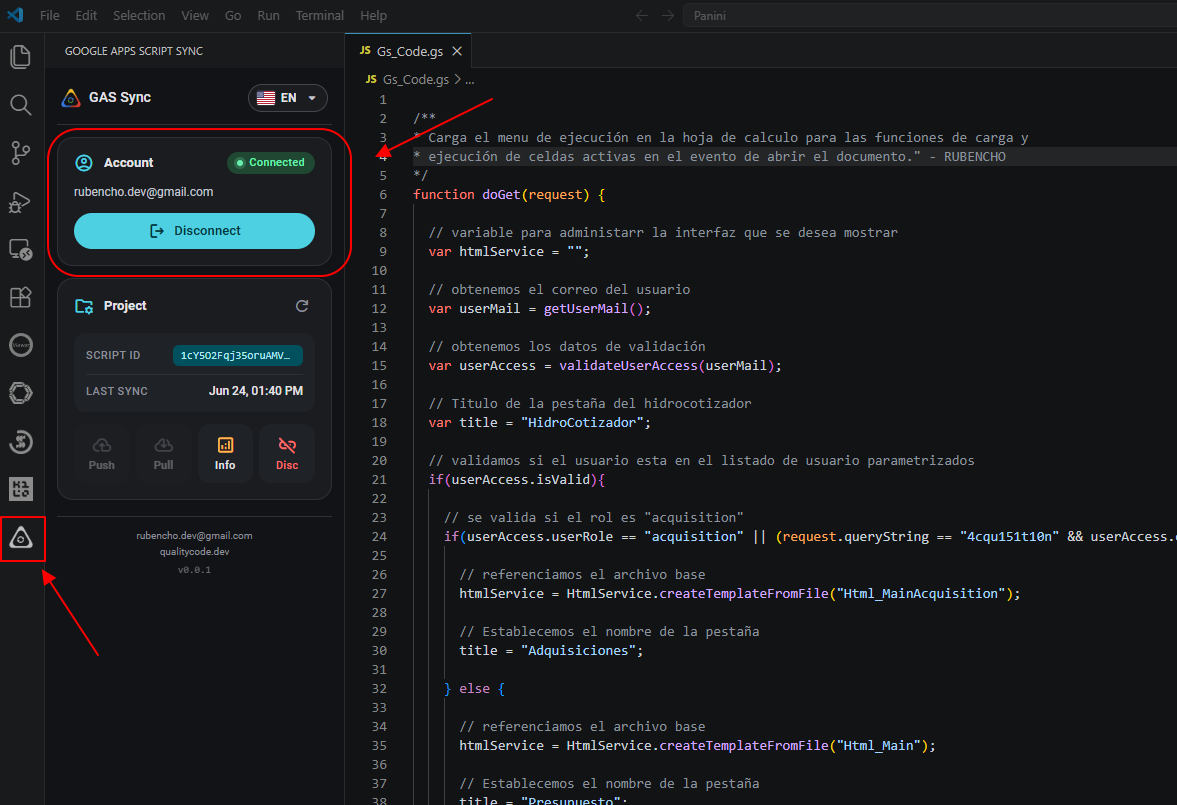Click the Push cloud button
The height and width of the screenshot is (805, 1177).
pos(101,454)
